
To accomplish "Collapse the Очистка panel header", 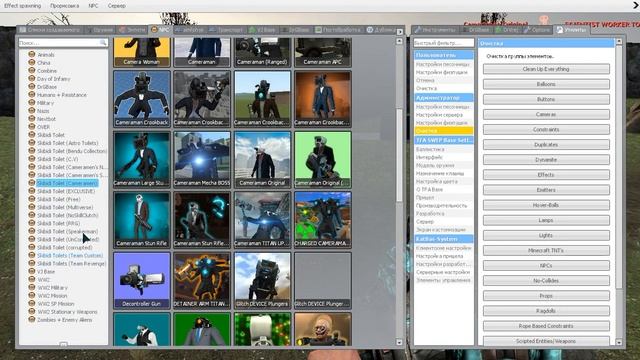I will [546, 43].
